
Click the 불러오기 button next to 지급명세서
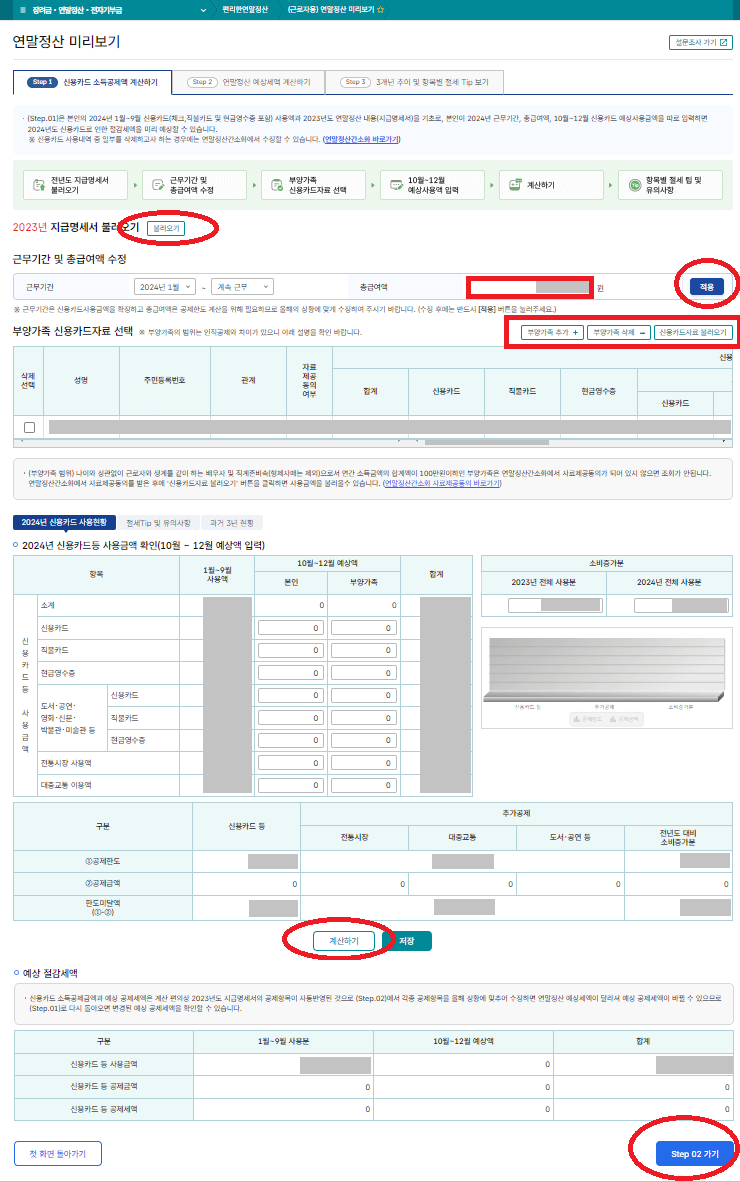(x=166, y=228)
